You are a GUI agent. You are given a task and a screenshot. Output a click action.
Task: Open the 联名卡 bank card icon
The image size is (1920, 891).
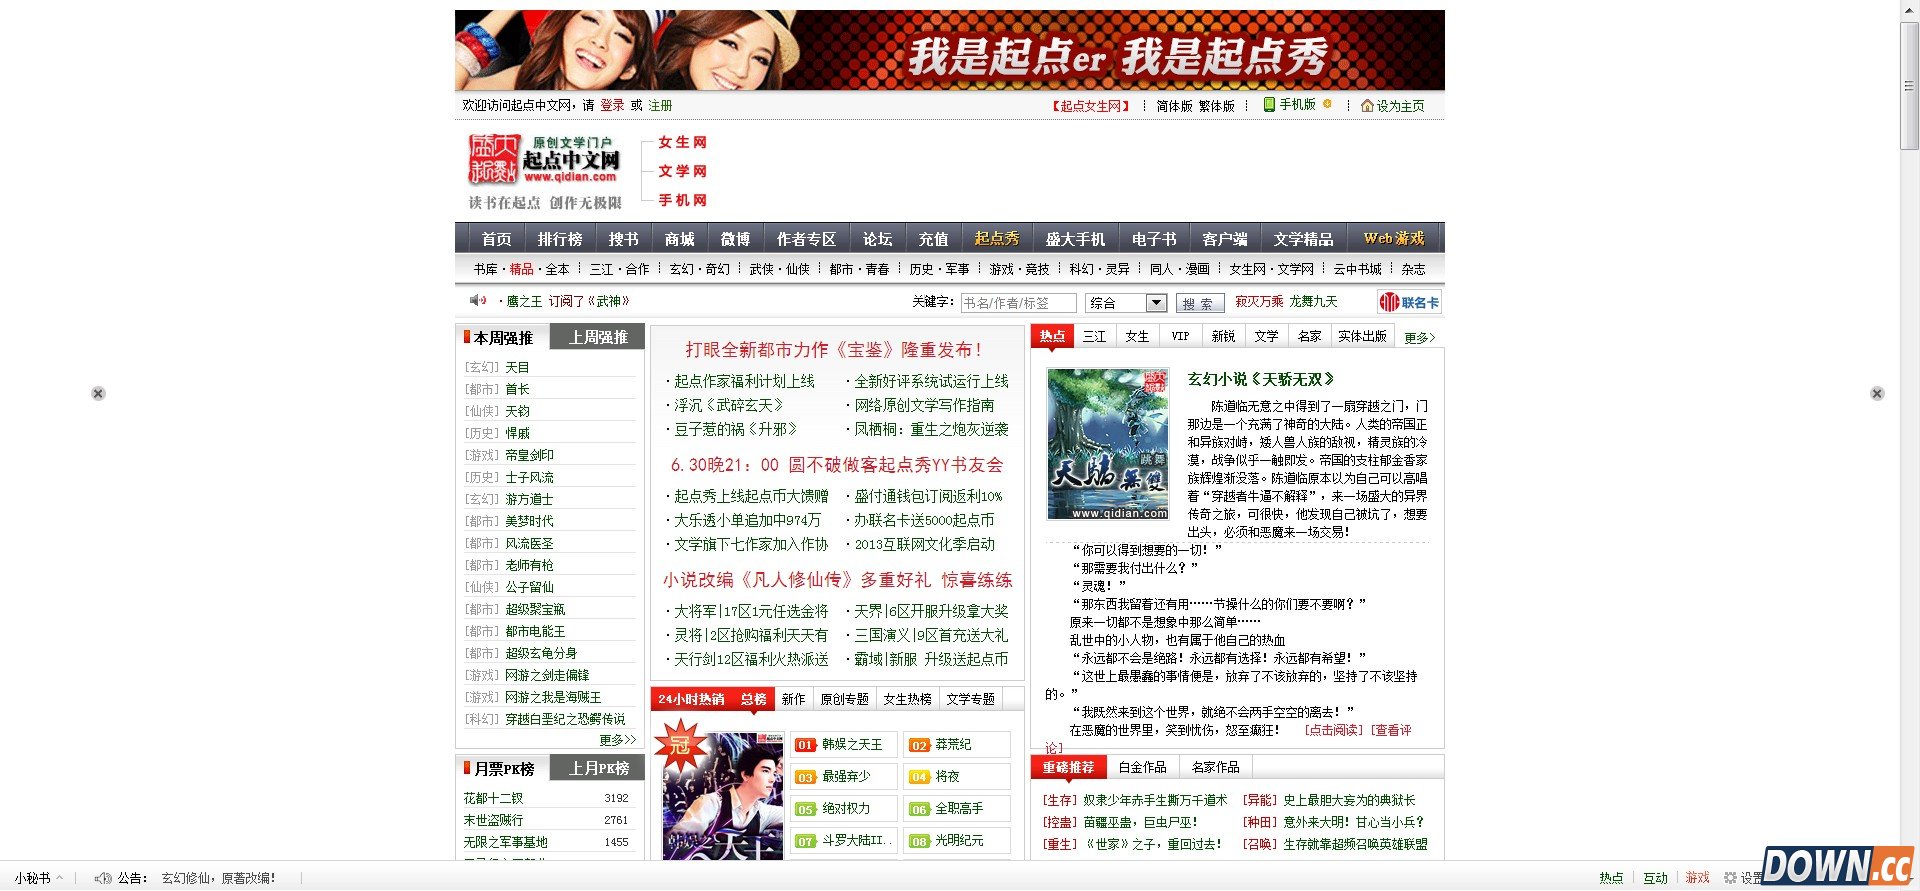click(1389, 302)
